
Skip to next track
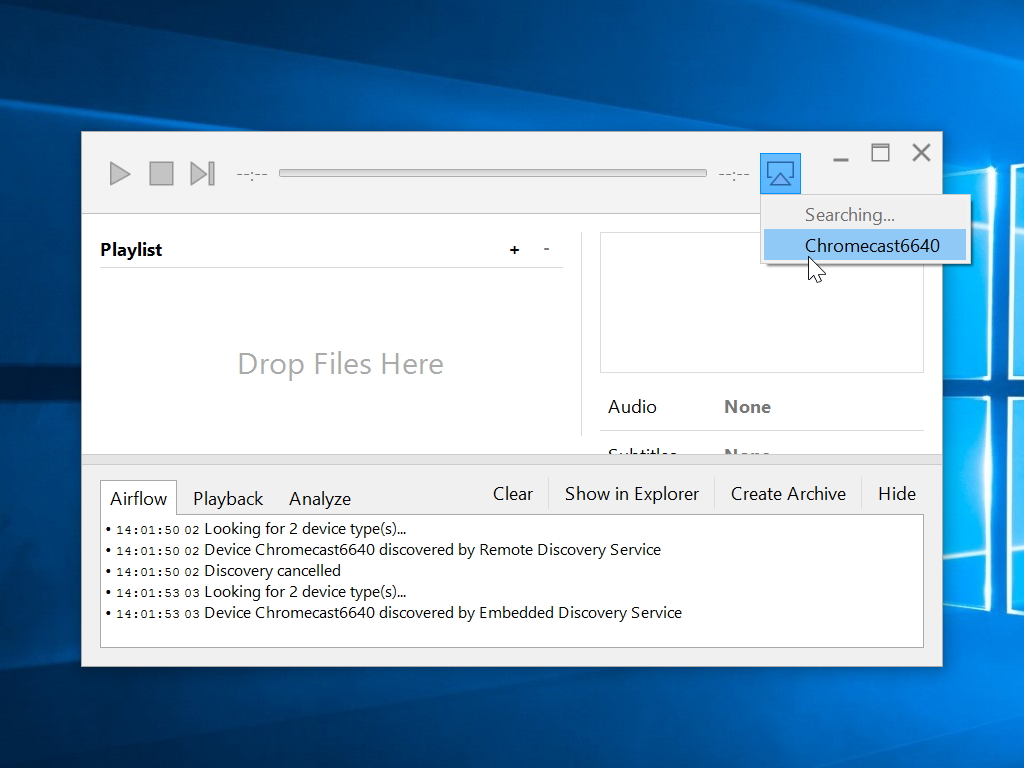[202, 174]
